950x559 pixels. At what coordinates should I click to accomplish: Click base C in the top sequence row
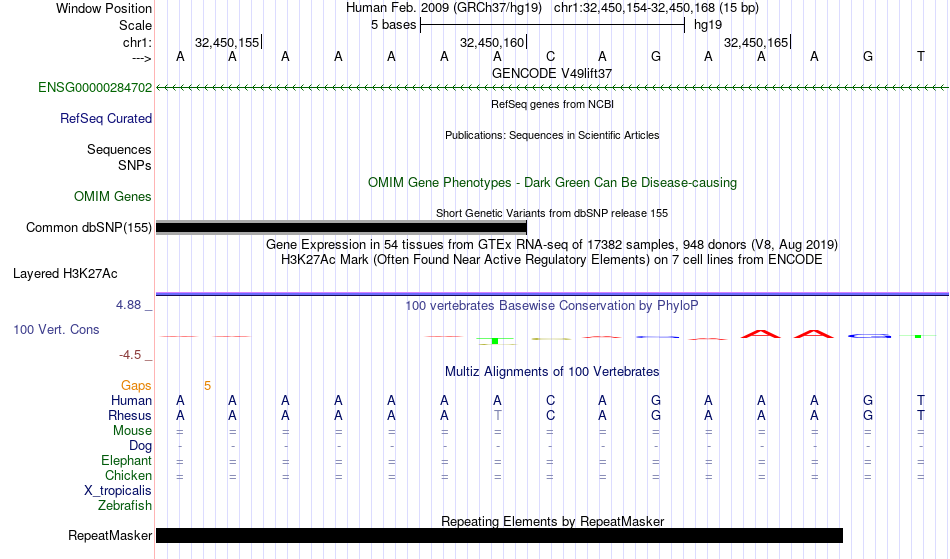click(550, 56)
